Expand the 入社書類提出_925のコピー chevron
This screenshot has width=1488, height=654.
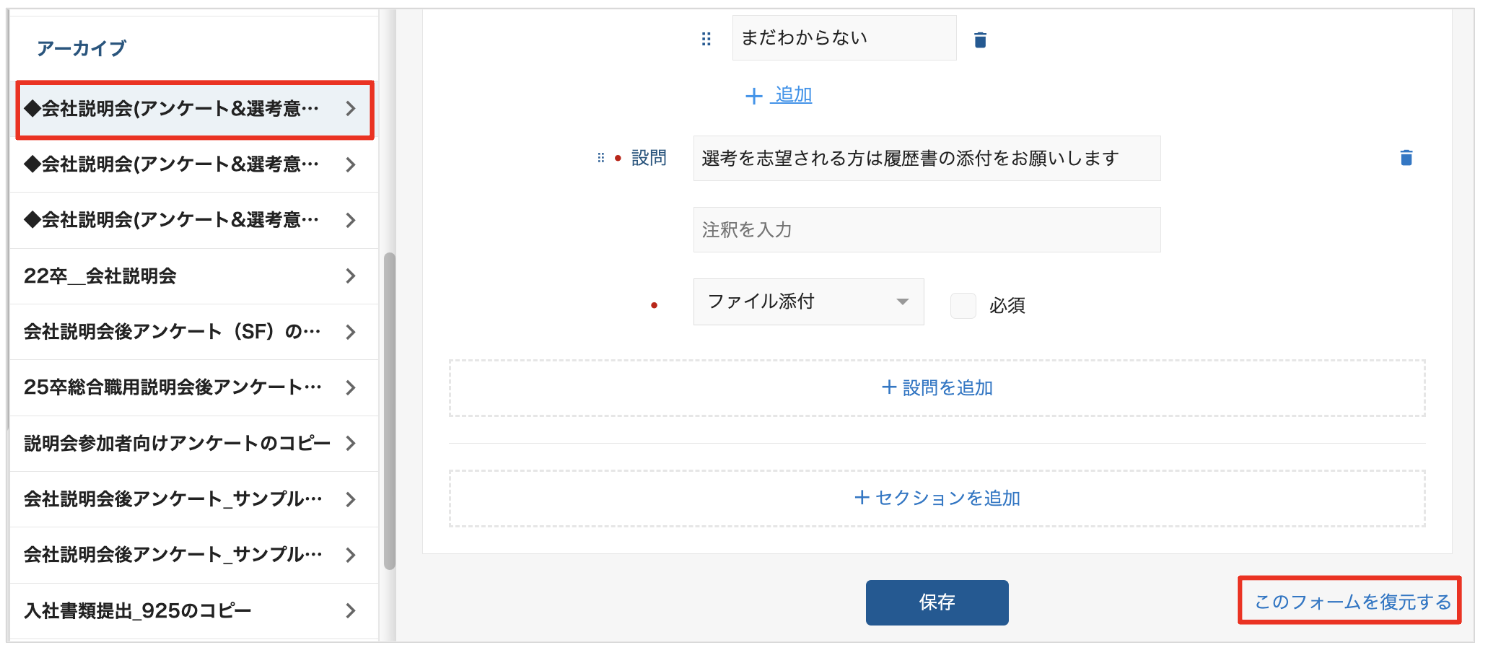pyautogui.click(x=350, y=610)
